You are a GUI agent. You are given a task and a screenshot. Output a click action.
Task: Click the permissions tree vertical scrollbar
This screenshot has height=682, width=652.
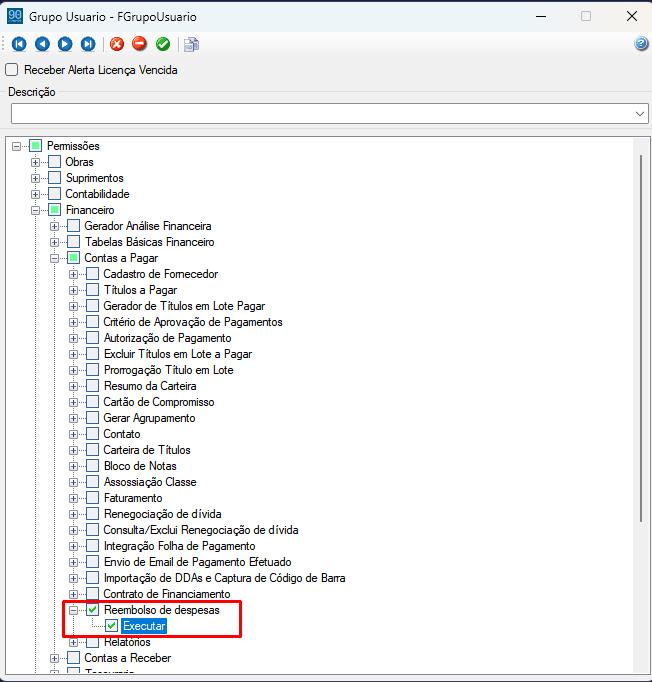tap(641, 338)
